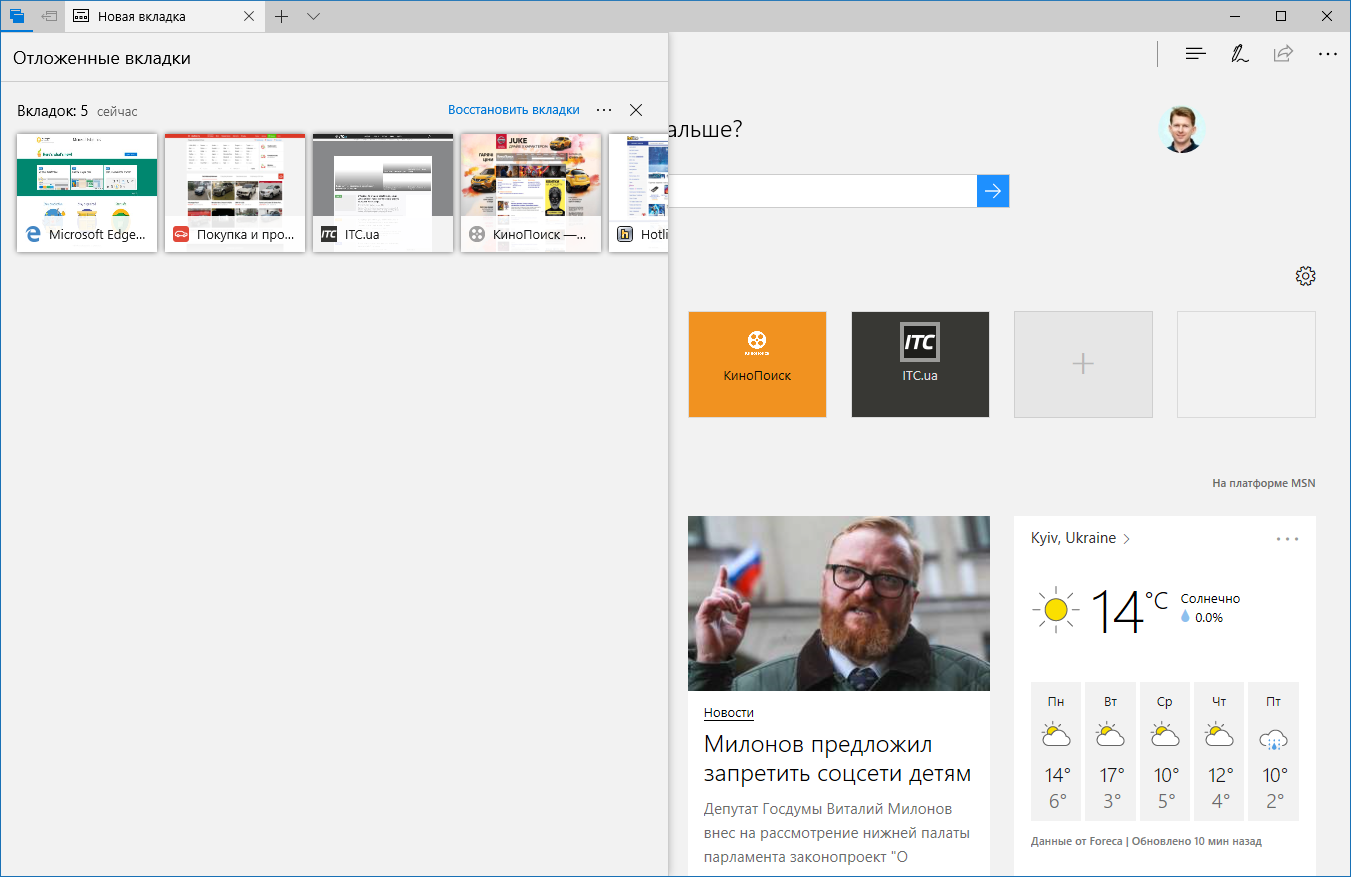Click the set tabs aside icon
Screen dimensions: 1351x877
point(49,16)
